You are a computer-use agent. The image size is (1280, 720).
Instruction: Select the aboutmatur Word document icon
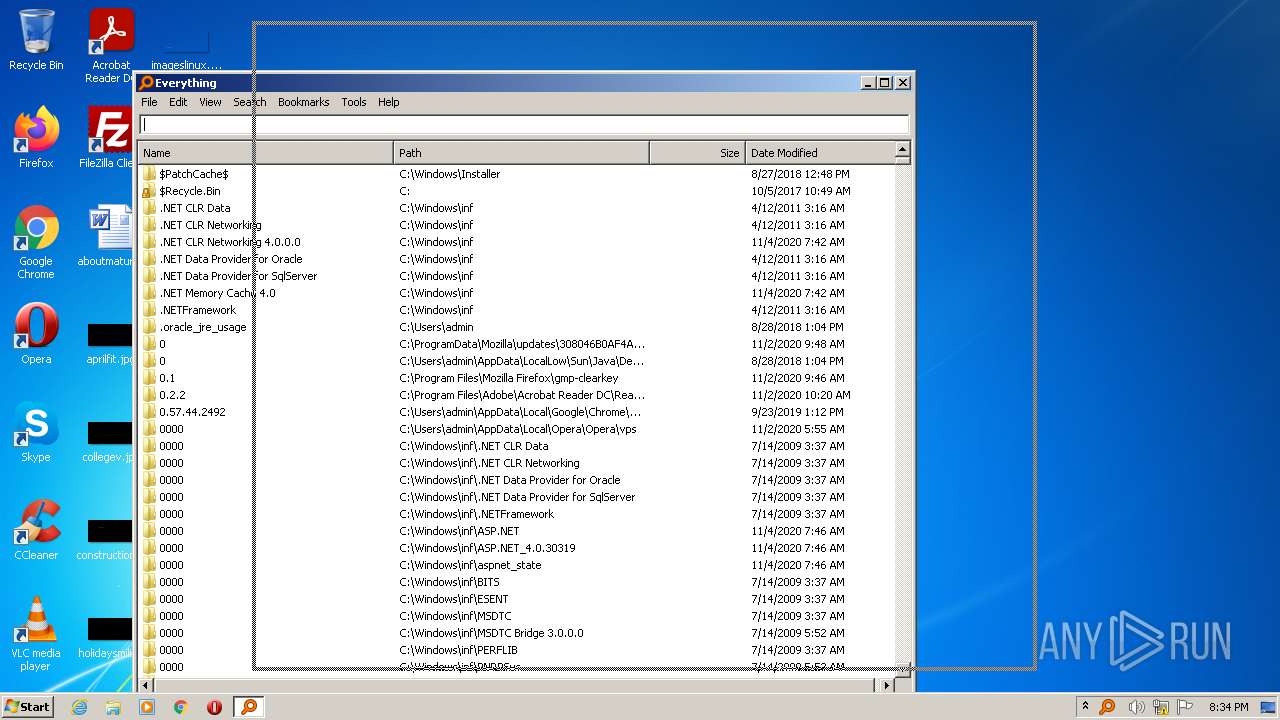click(x=108, y=236)
